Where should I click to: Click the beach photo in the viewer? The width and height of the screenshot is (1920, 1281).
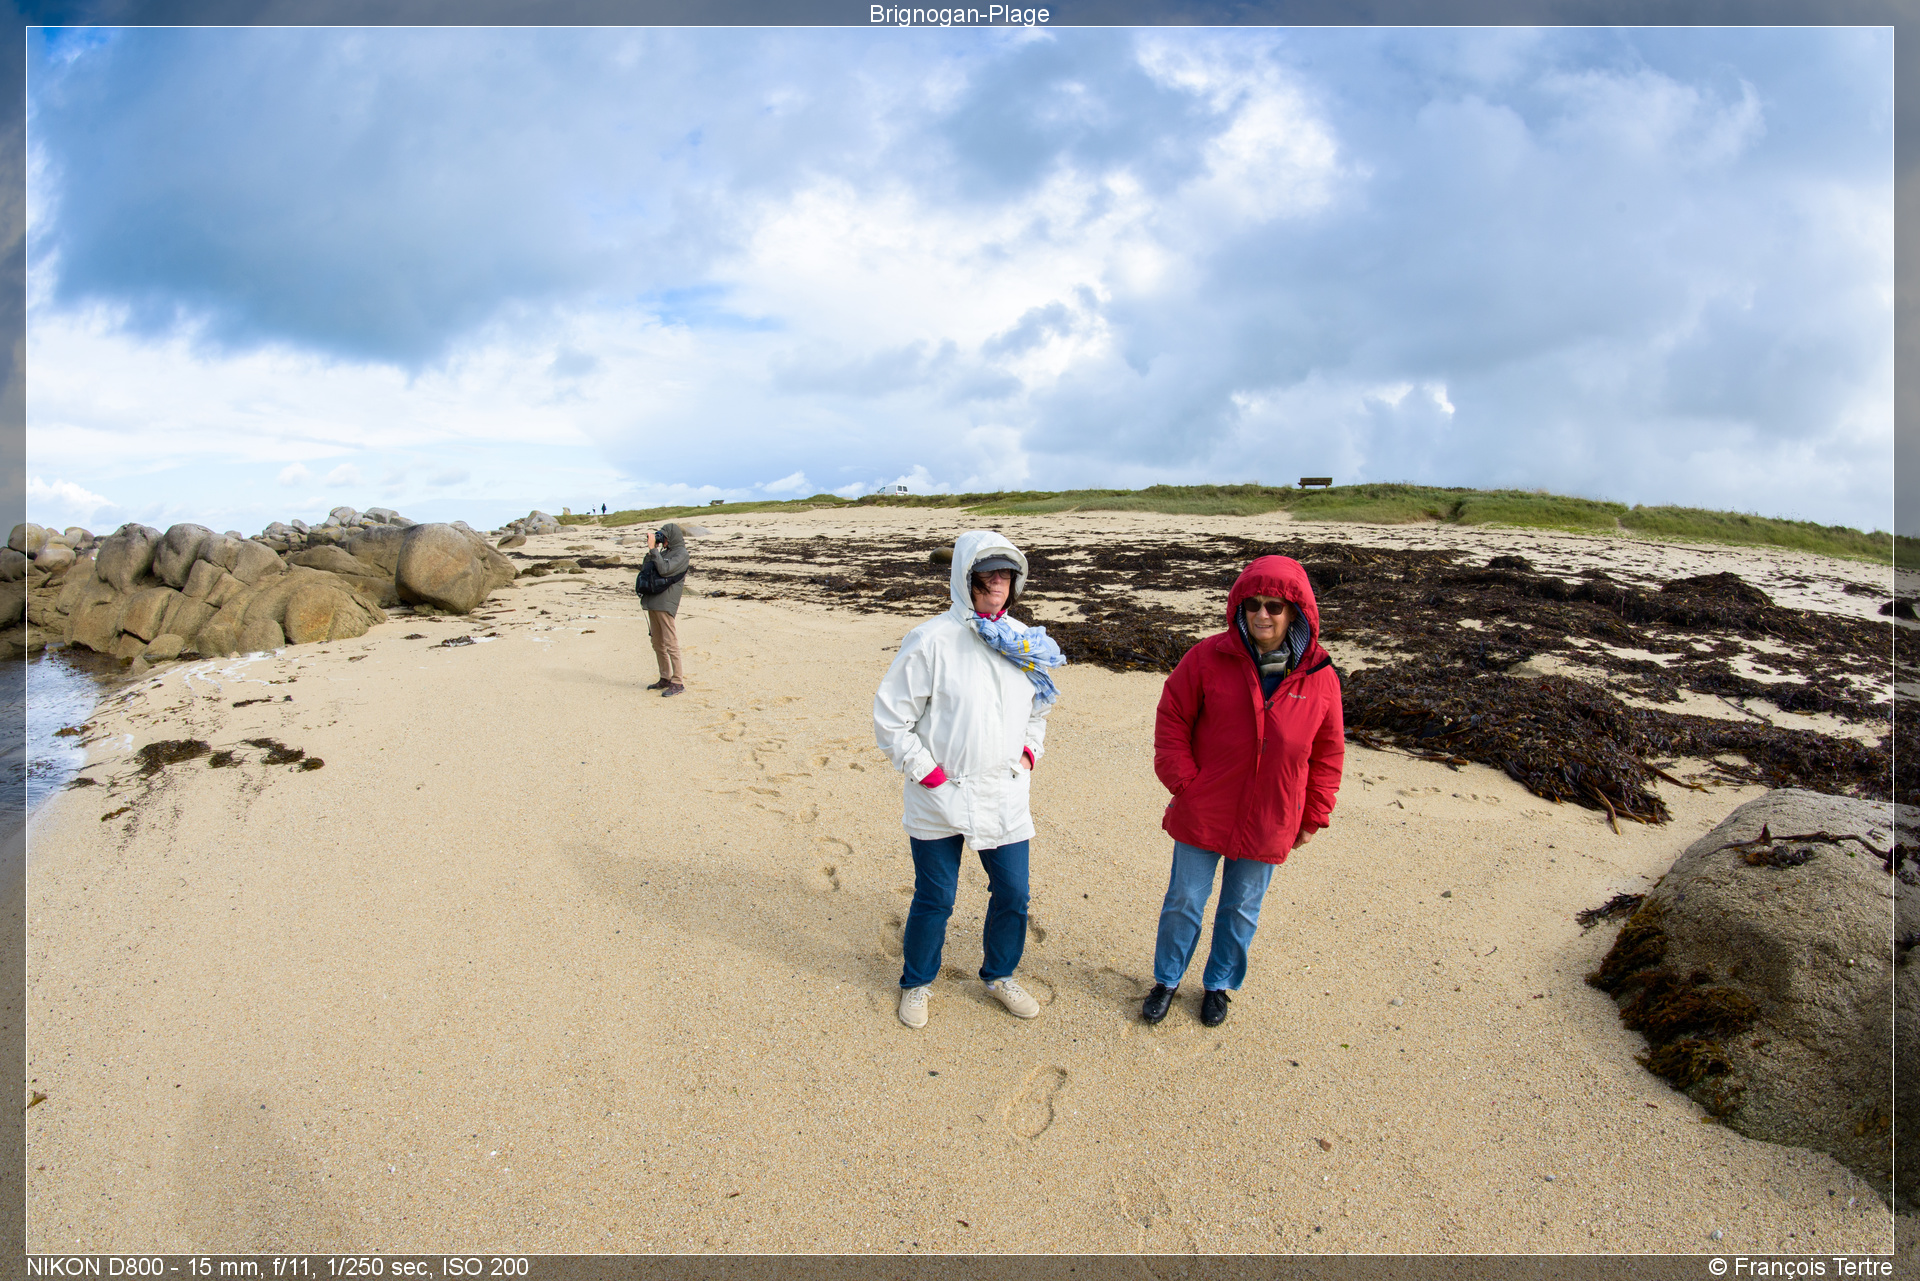(959, 640)
